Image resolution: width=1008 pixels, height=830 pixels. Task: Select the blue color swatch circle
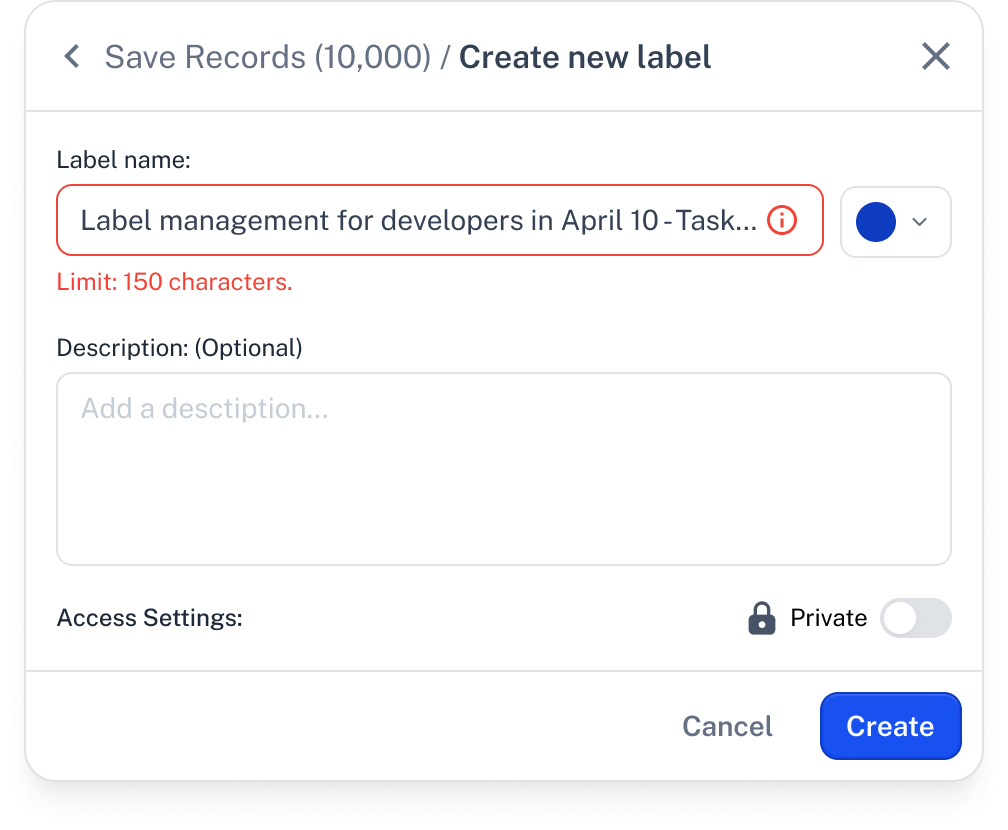pyautogui.click(x=876, y=222)
